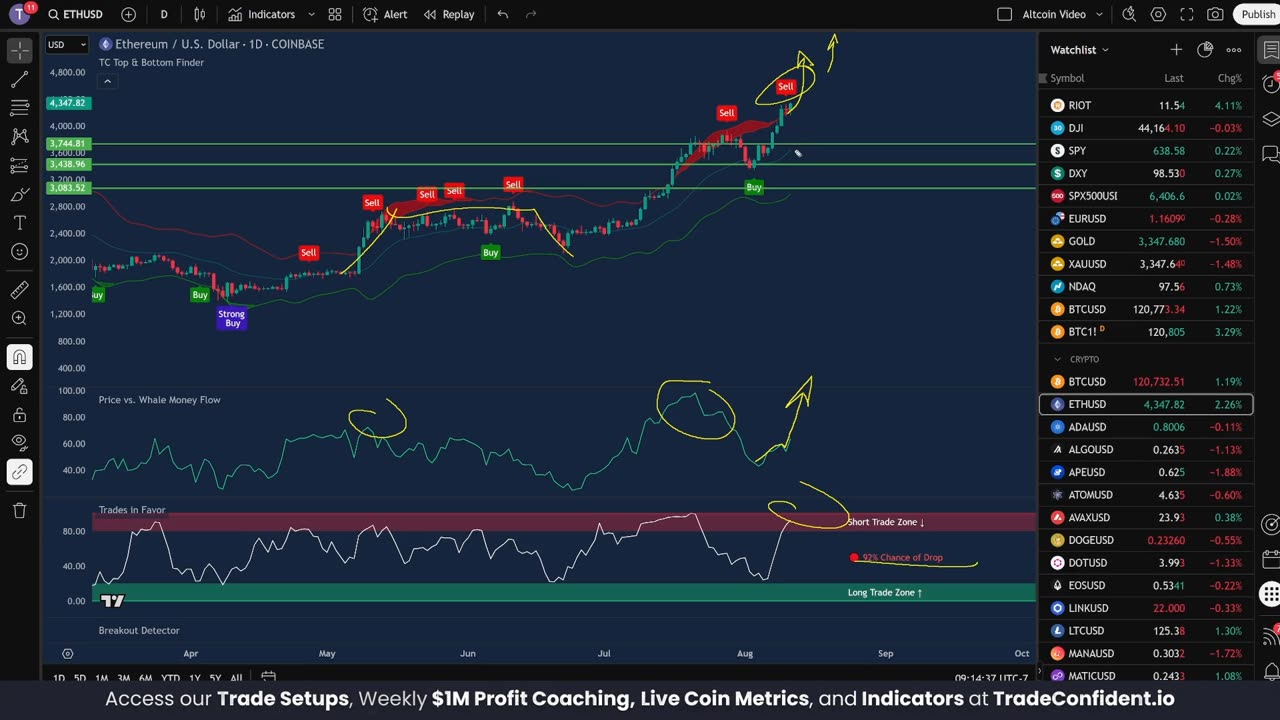The width and height of the screenshot is (1280, 720).
Task: Add a symbol to compare
Action: 128,14
